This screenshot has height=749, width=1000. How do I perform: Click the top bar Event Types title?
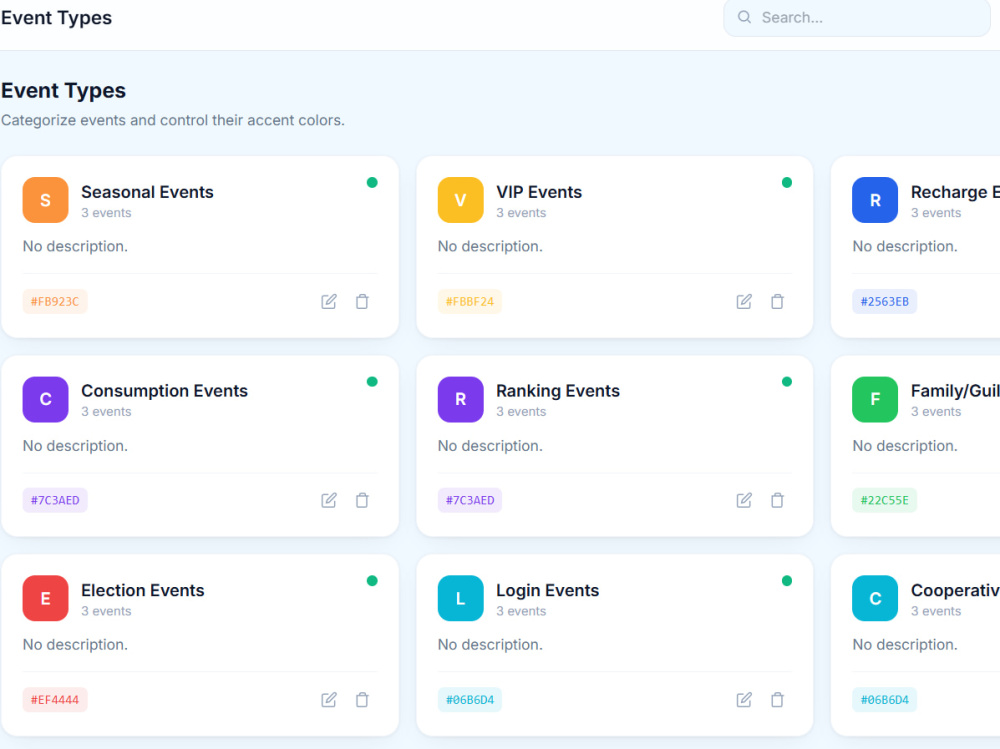pyautogui.click(x=56, y=17)
